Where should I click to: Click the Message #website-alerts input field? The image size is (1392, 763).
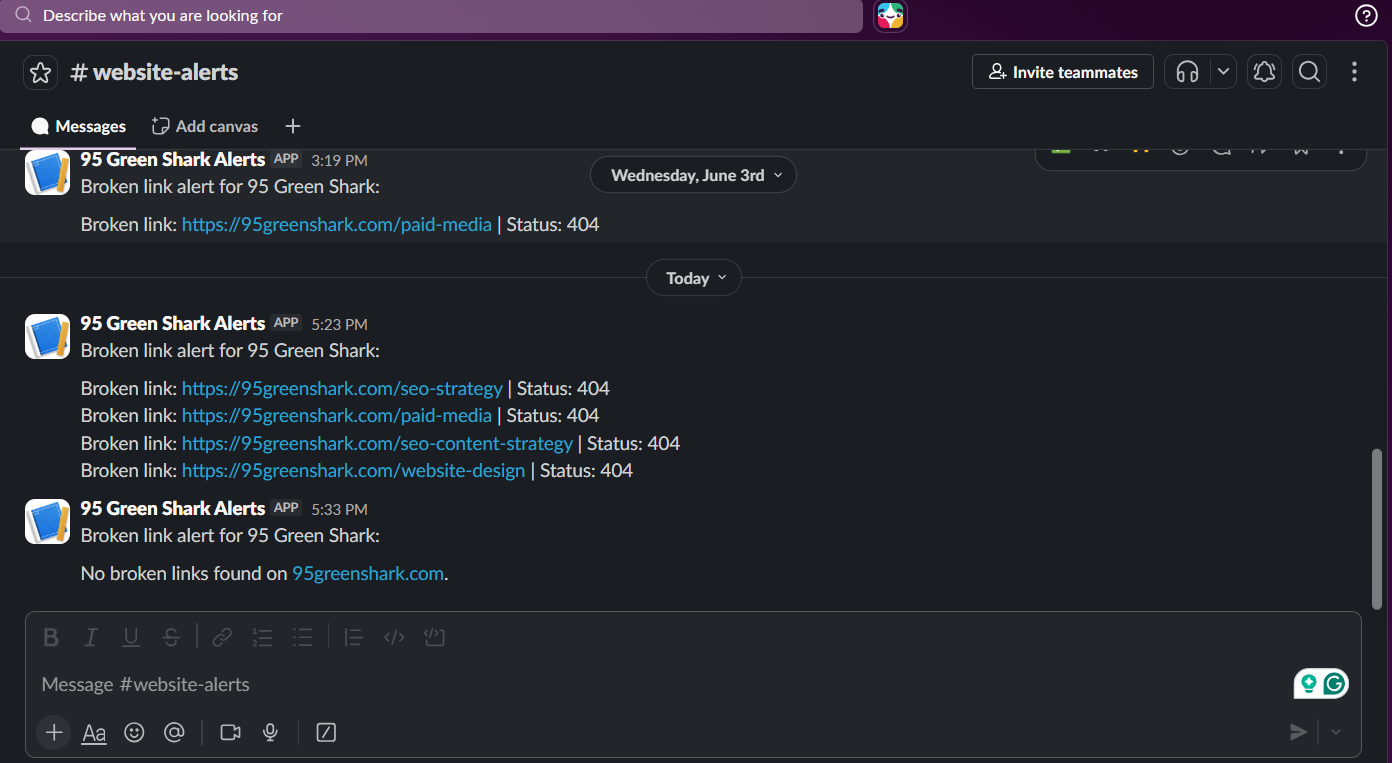pos(660,684)
